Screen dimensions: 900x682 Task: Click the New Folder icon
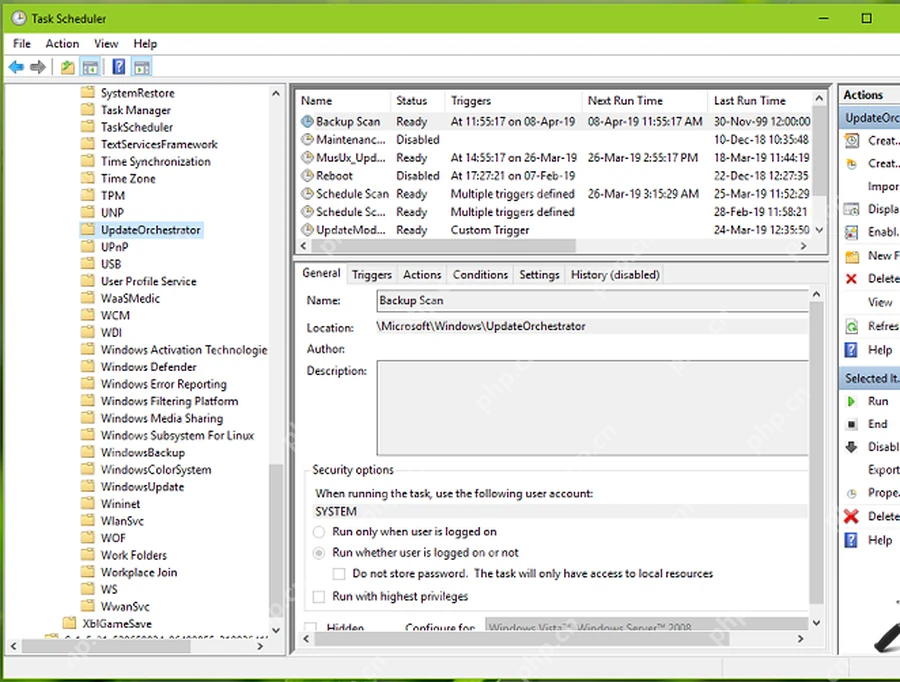(x=852, y=256)
